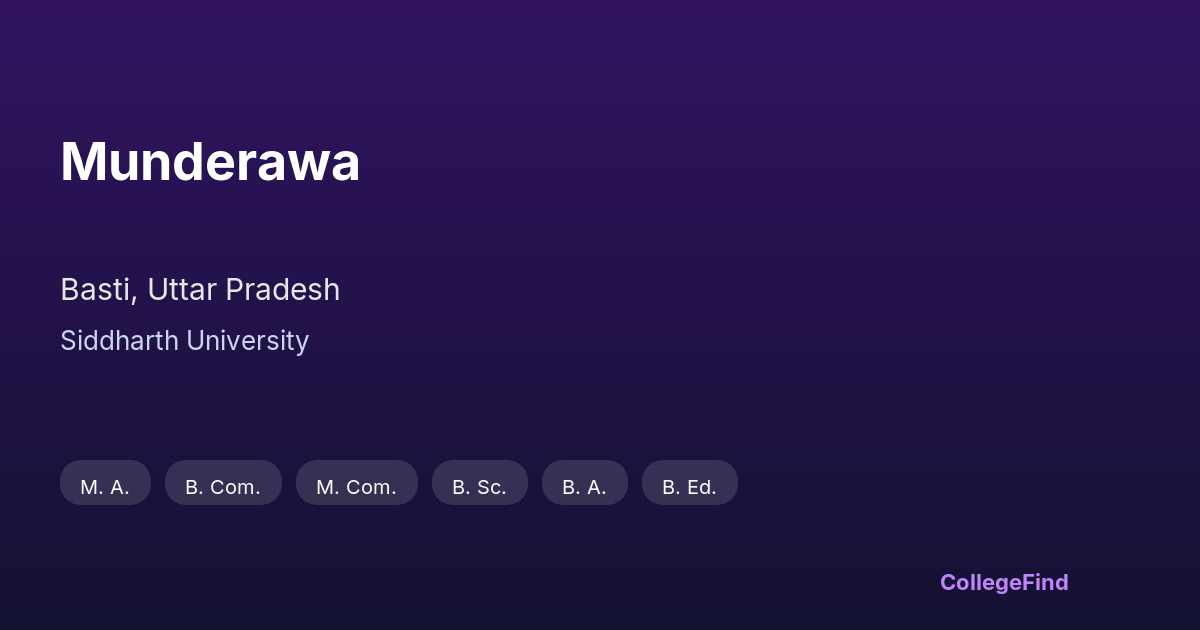Screen dimensions: 1200x630
Task: Select the B. A. course chip
Action: (x=584, y=483)
